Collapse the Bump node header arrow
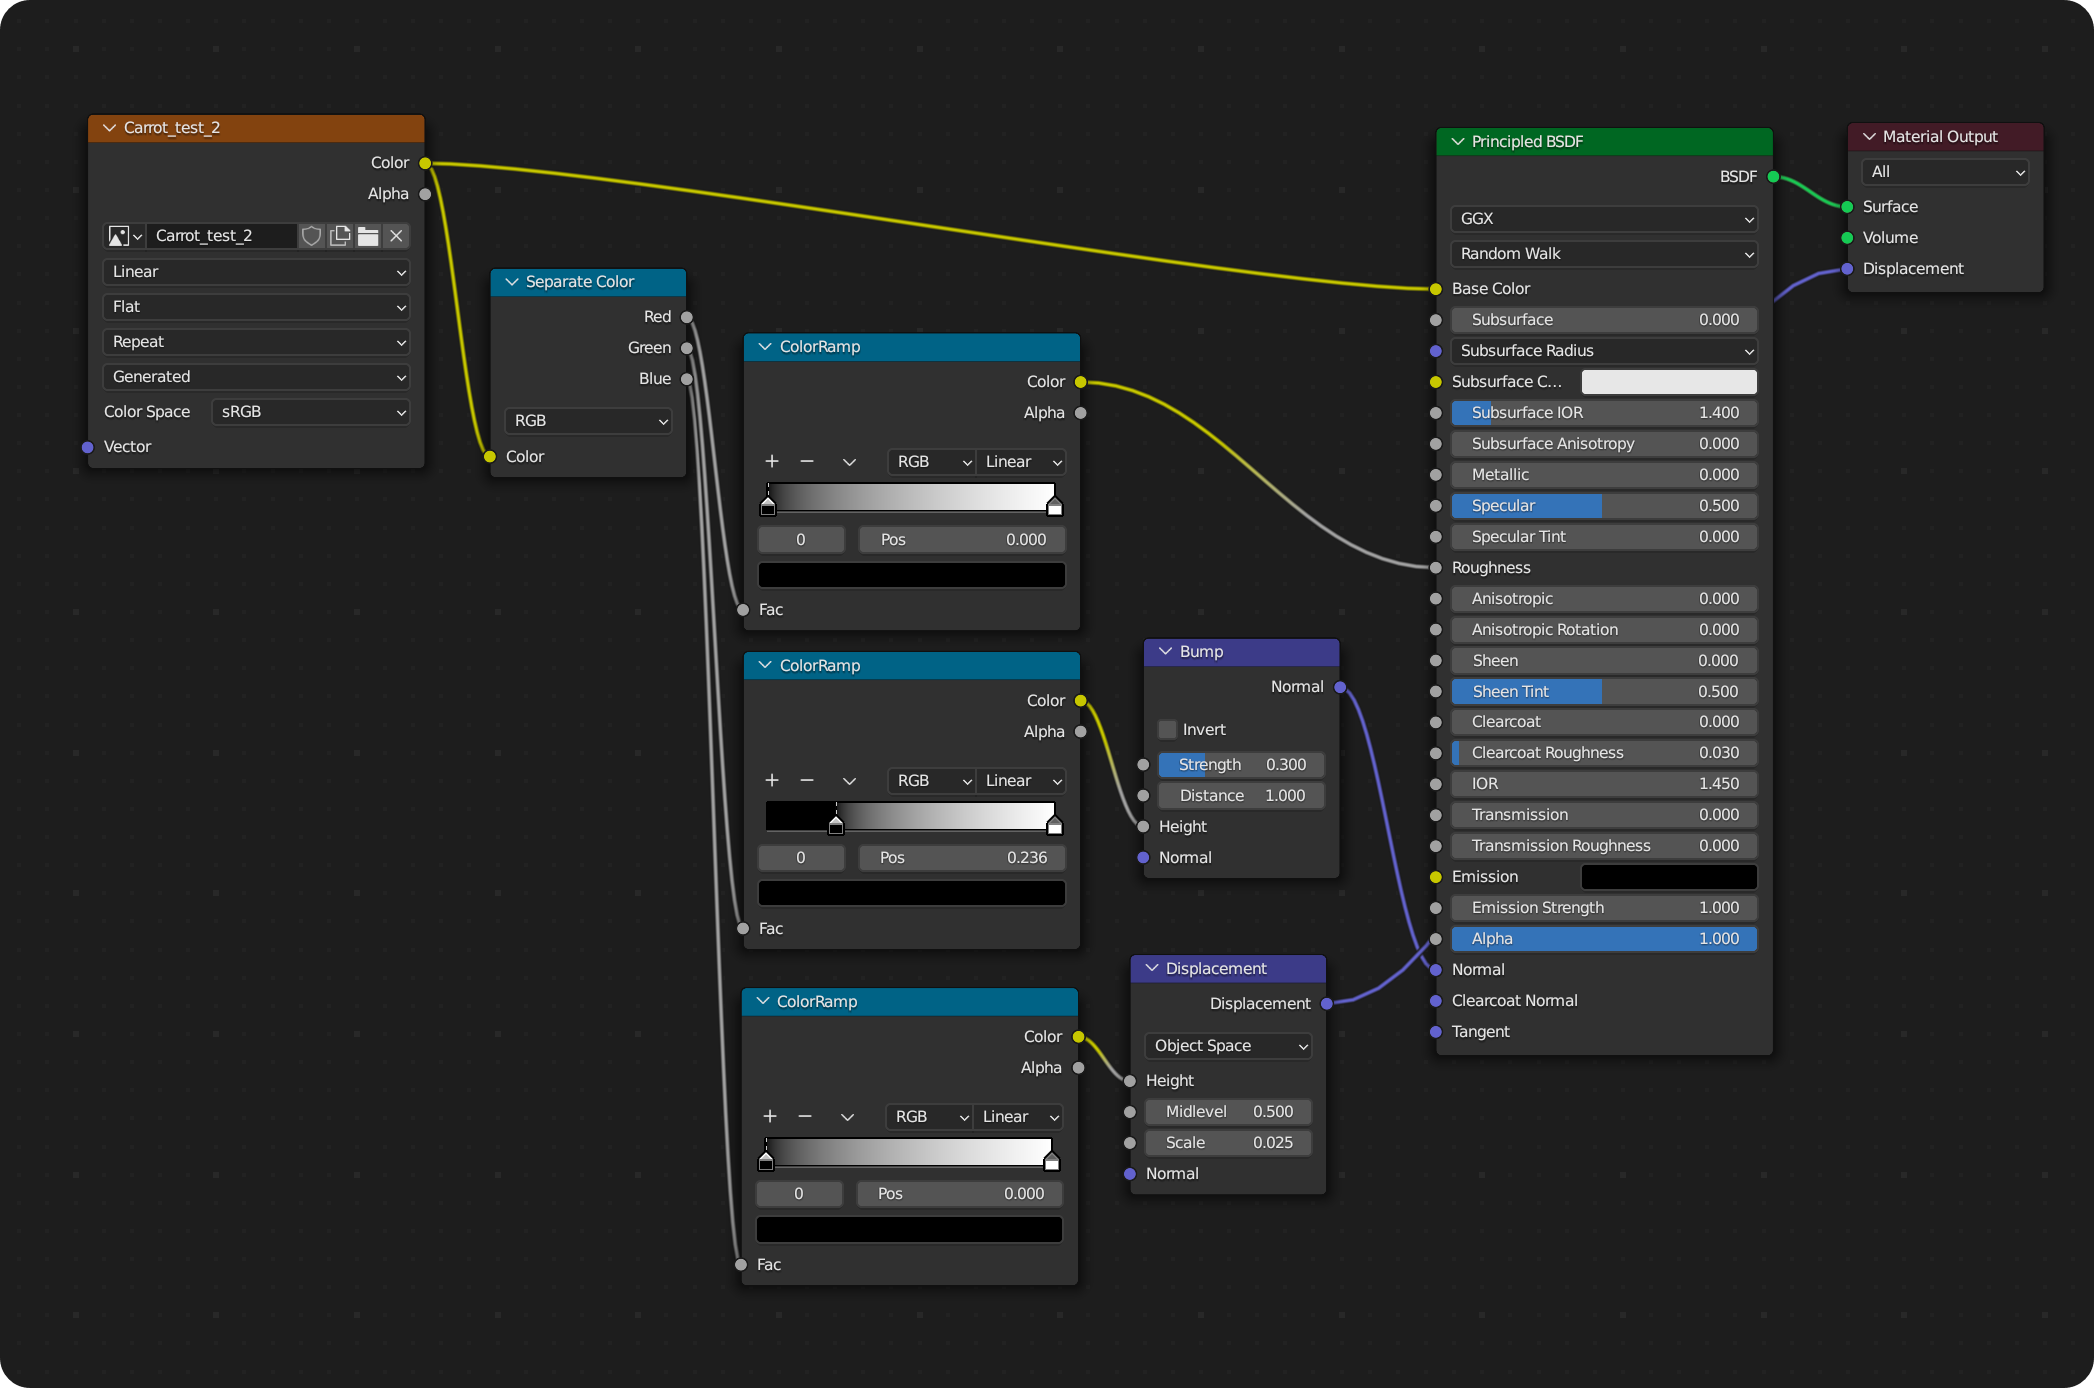This screenshot has height=1388, width=2094. 1165,651
